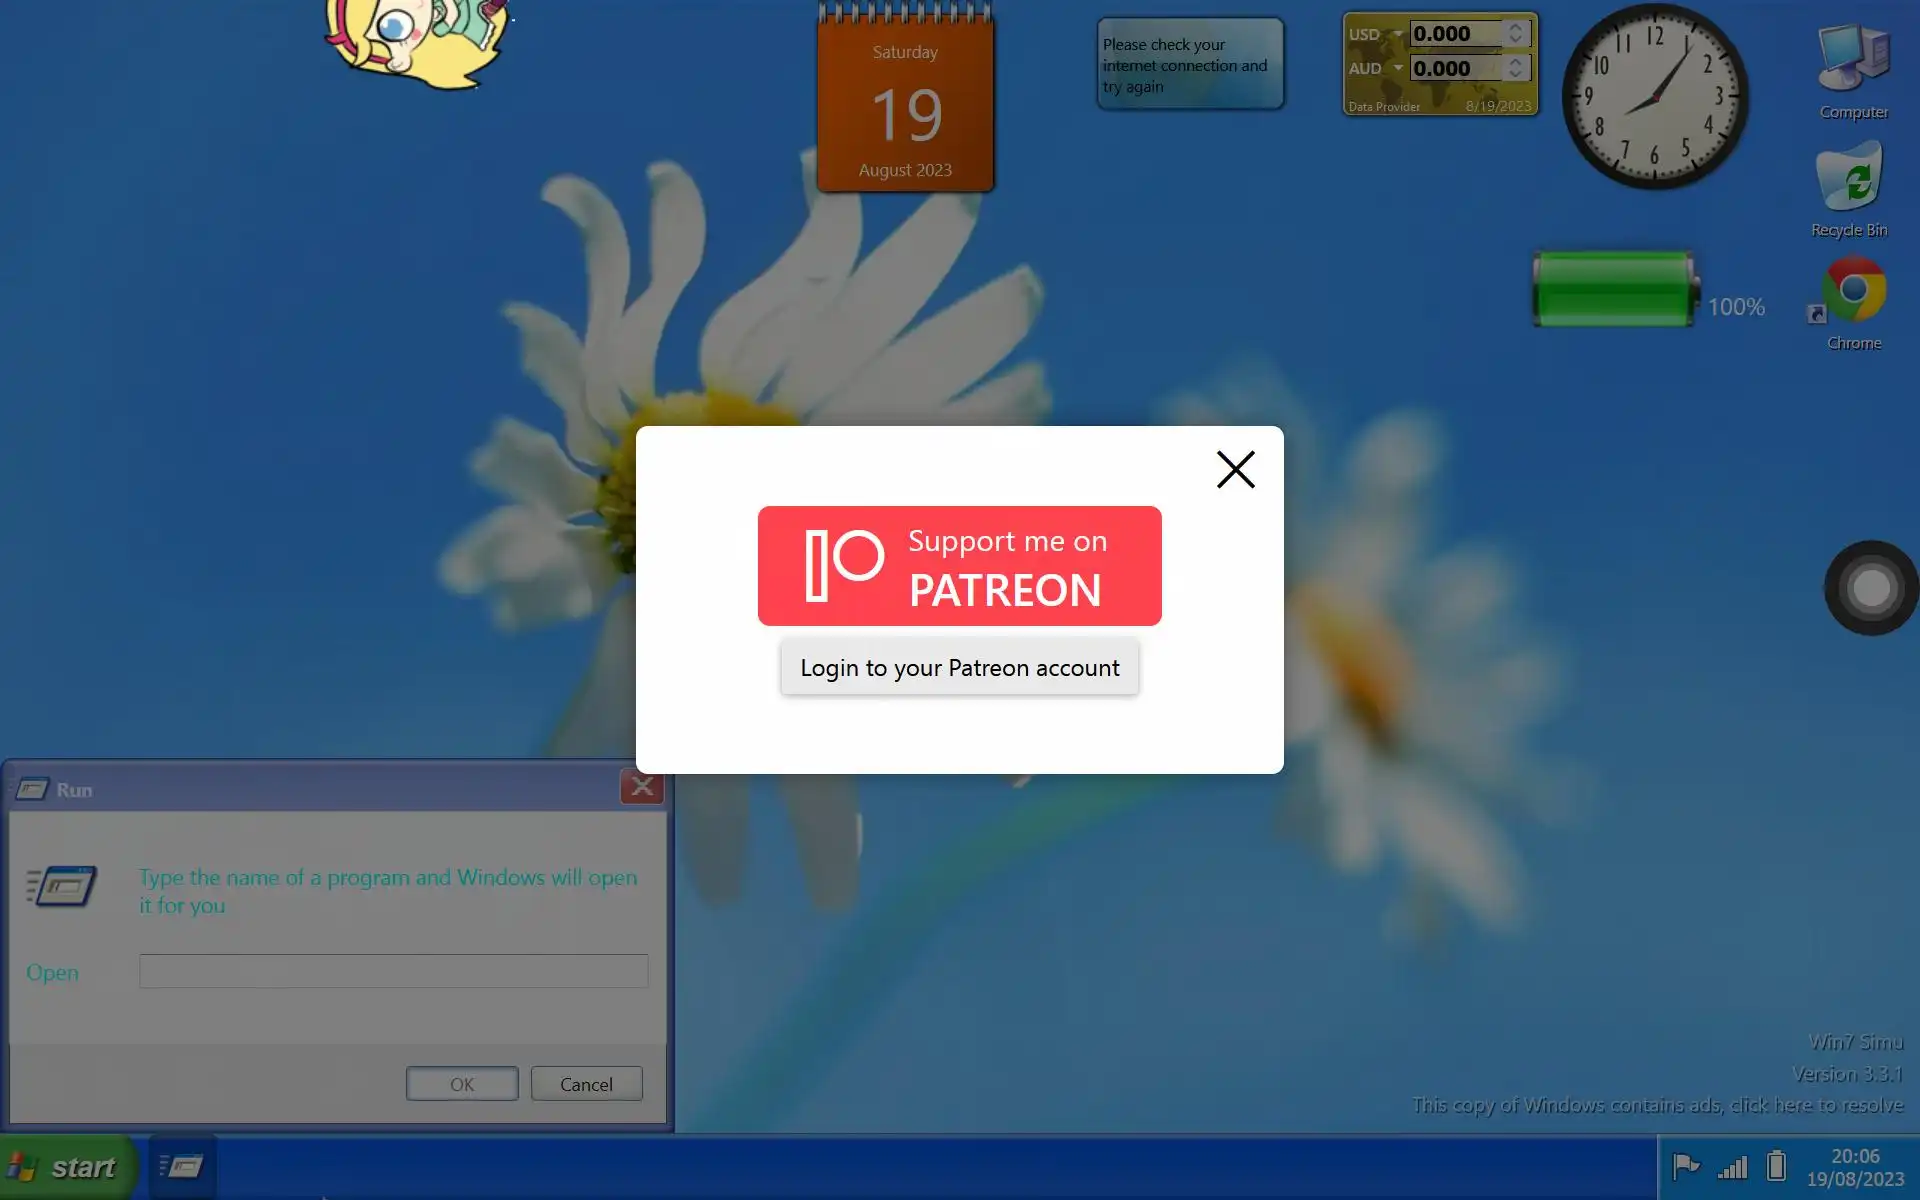
Task: Increase the USD value with up stepper
Action: 1516,27
